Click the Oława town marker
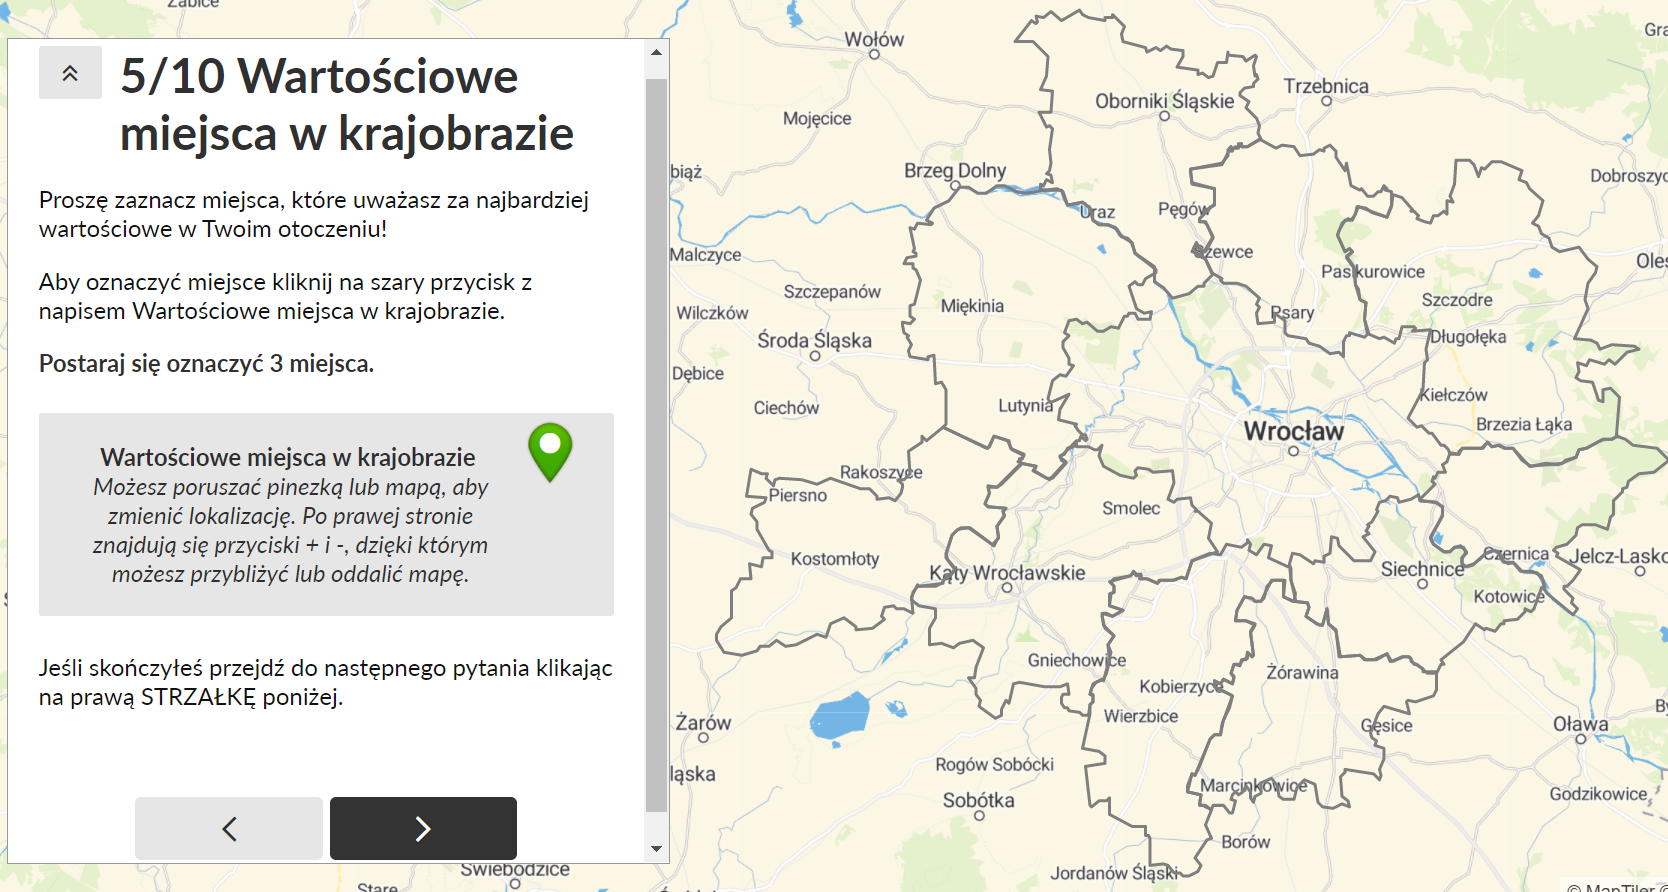 click(1580, 739)
